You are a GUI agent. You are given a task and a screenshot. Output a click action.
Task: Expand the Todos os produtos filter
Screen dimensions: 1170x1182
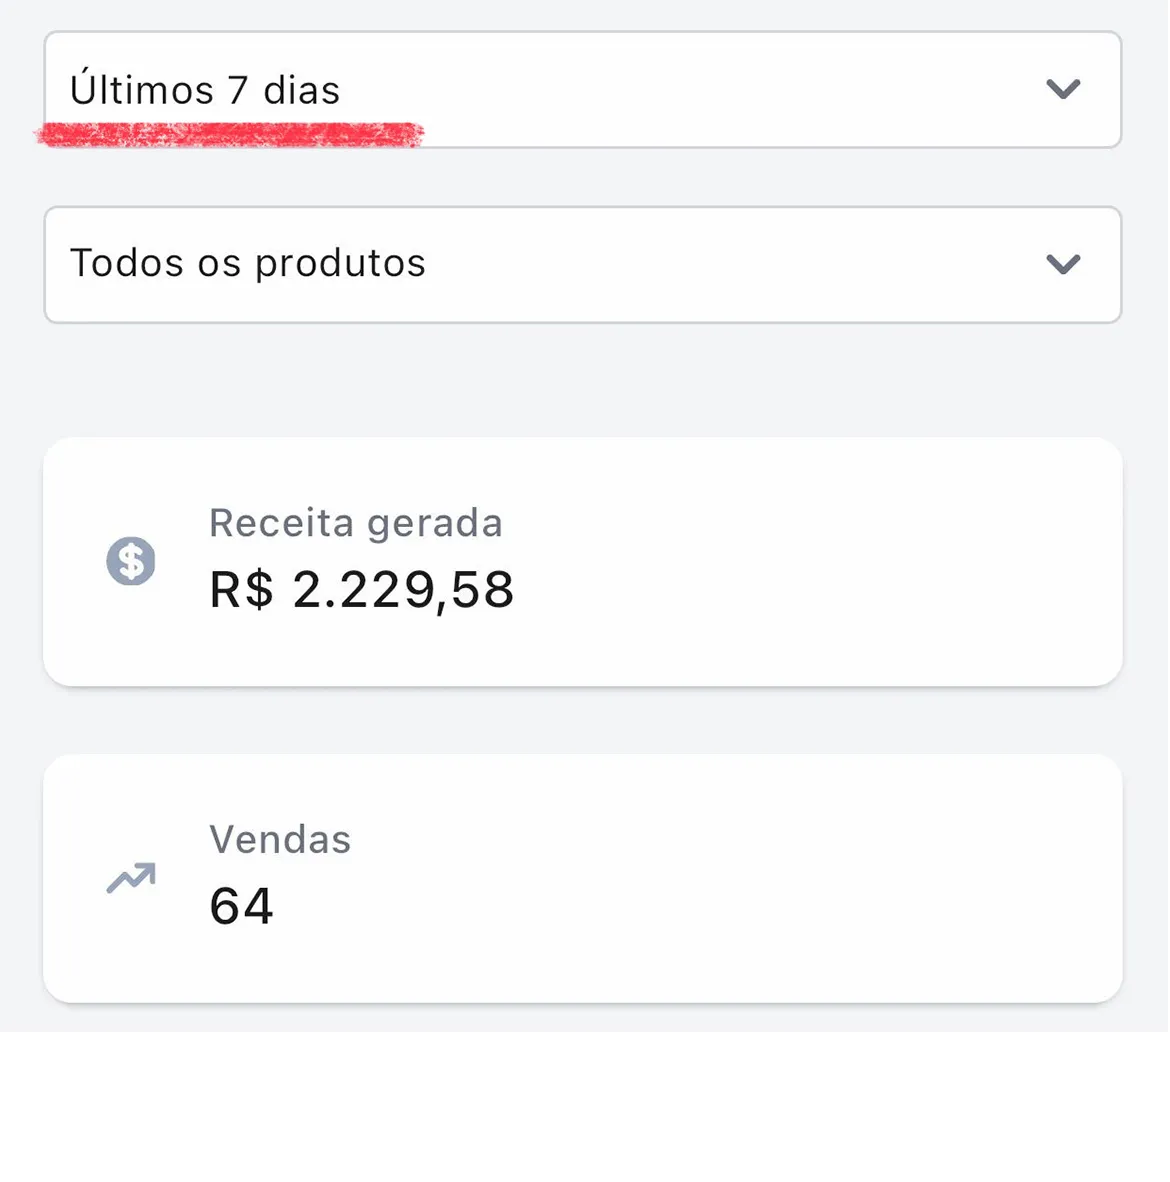[582, 265]
